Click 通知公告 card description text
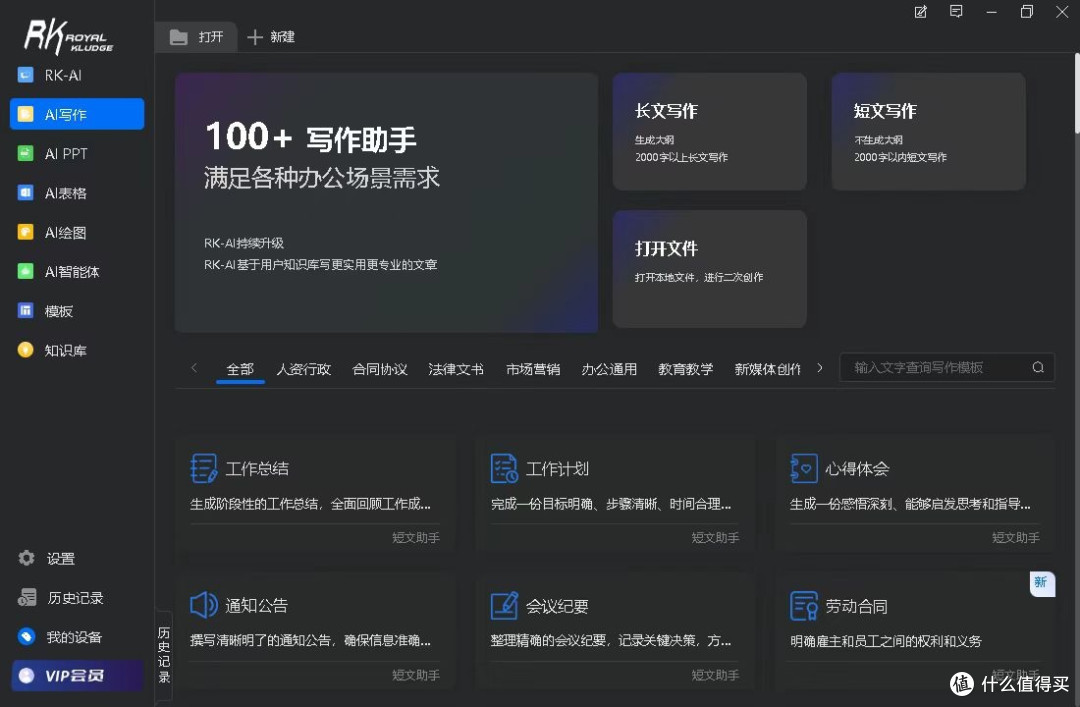The image size is (1080, 707). point(310,641)
